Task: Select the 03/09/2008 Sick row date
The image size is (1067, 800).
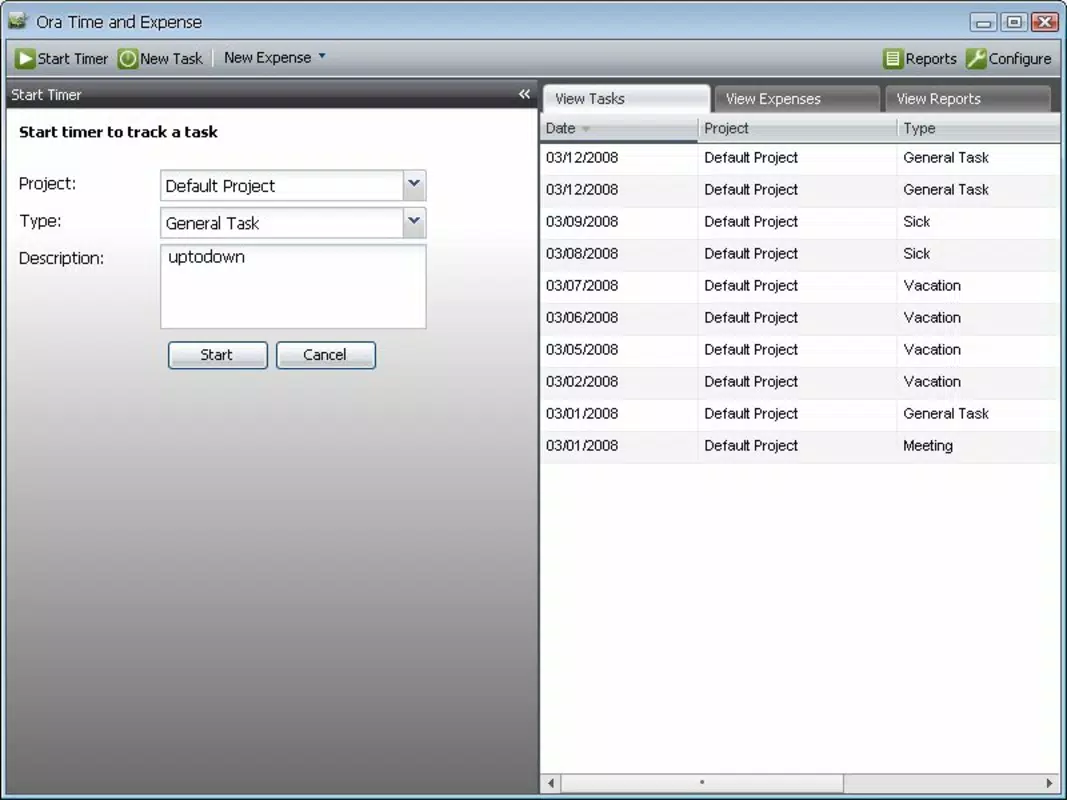Action: [582, 222]
